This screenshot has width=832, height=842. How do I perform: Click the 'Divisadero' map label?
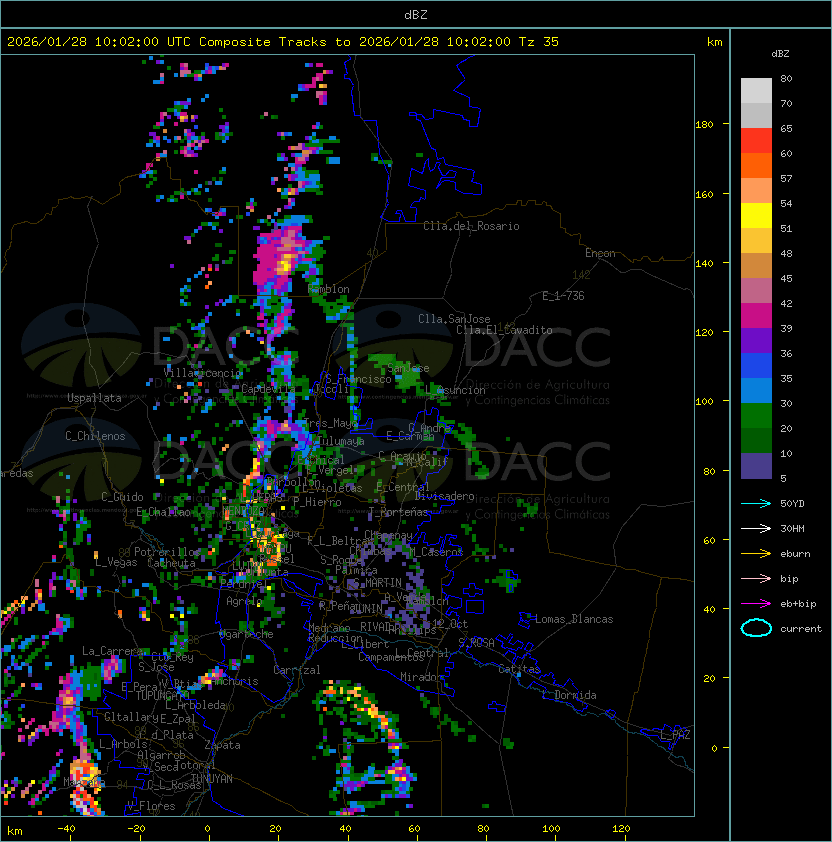click(x=444, y=496)
